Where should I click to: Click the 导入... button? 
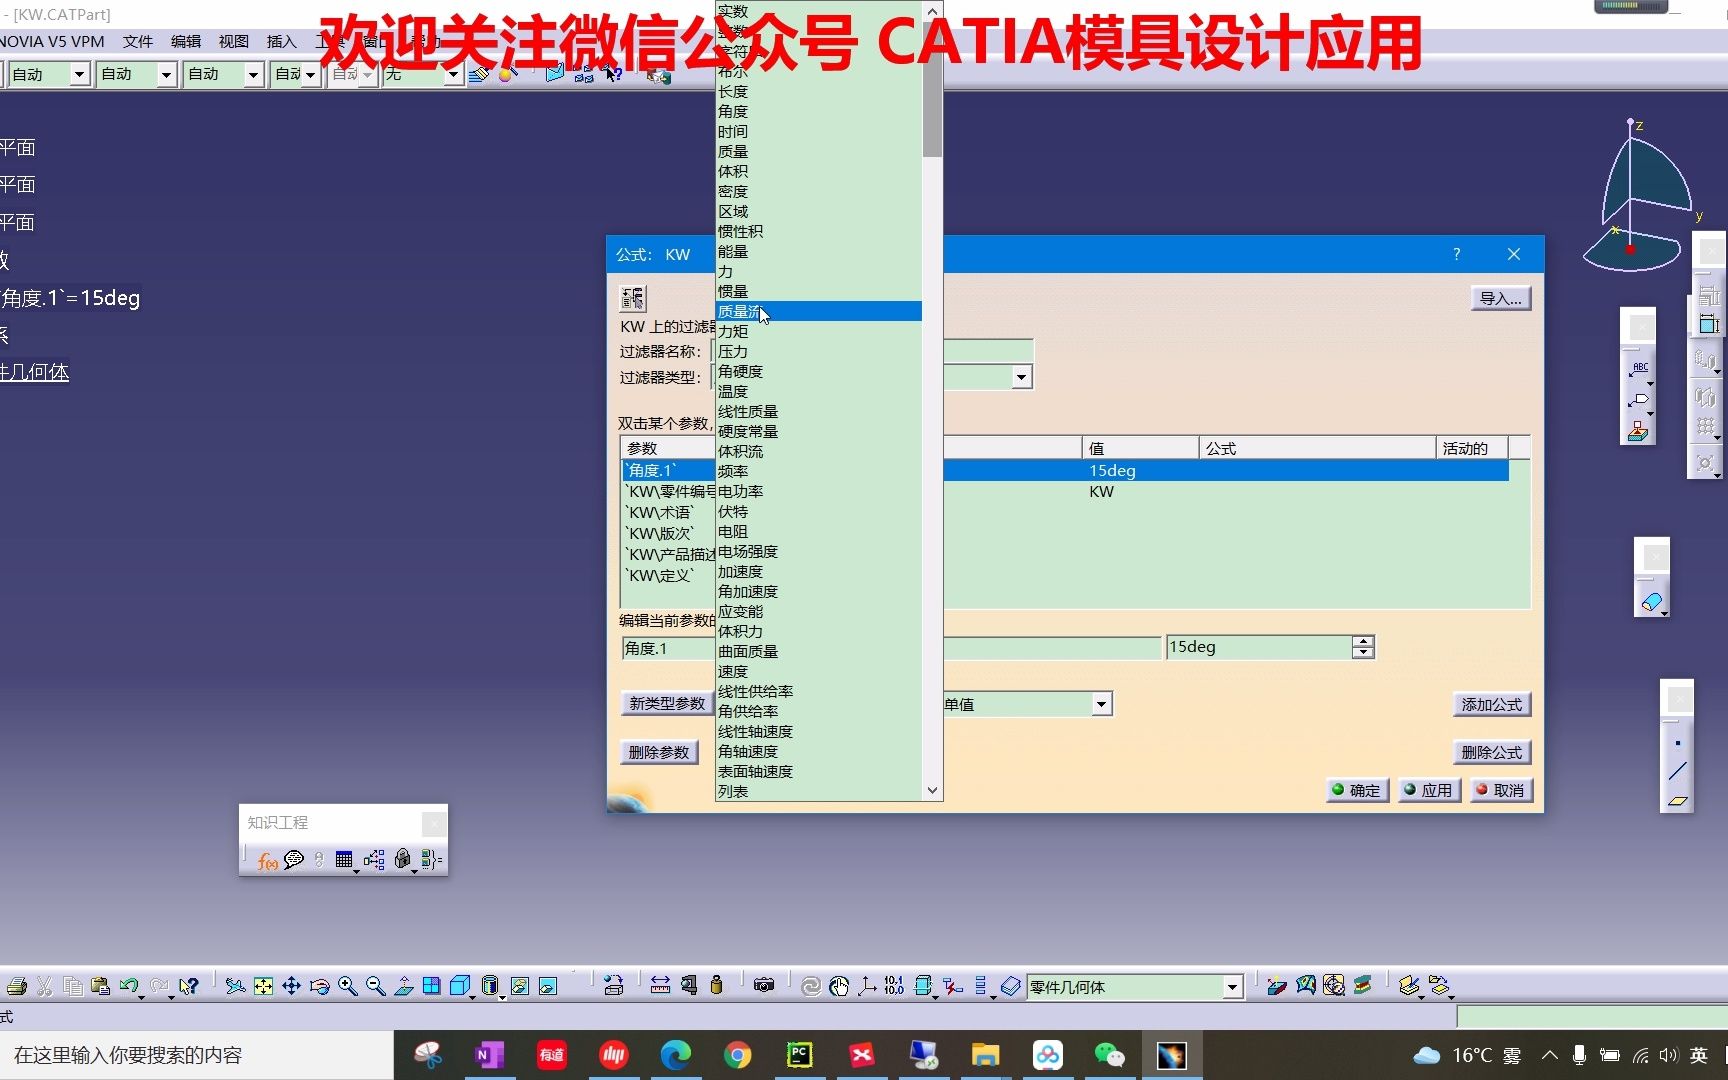(x=1500, y=298)
